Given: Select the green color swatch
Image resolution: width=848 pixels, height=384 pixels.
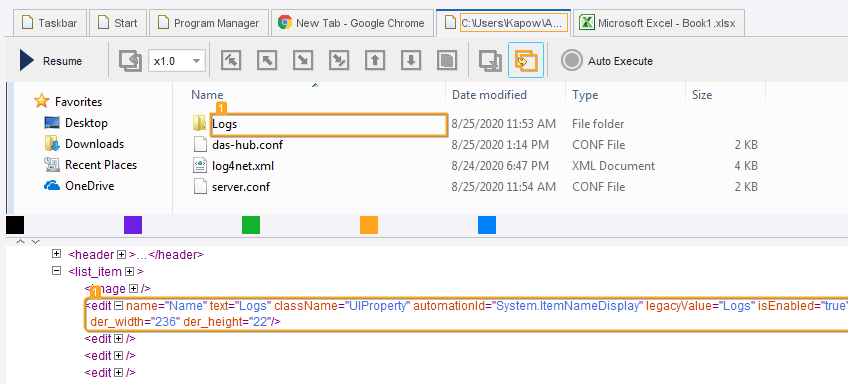Looking at the screenshot, I should (x=251, y=225).
